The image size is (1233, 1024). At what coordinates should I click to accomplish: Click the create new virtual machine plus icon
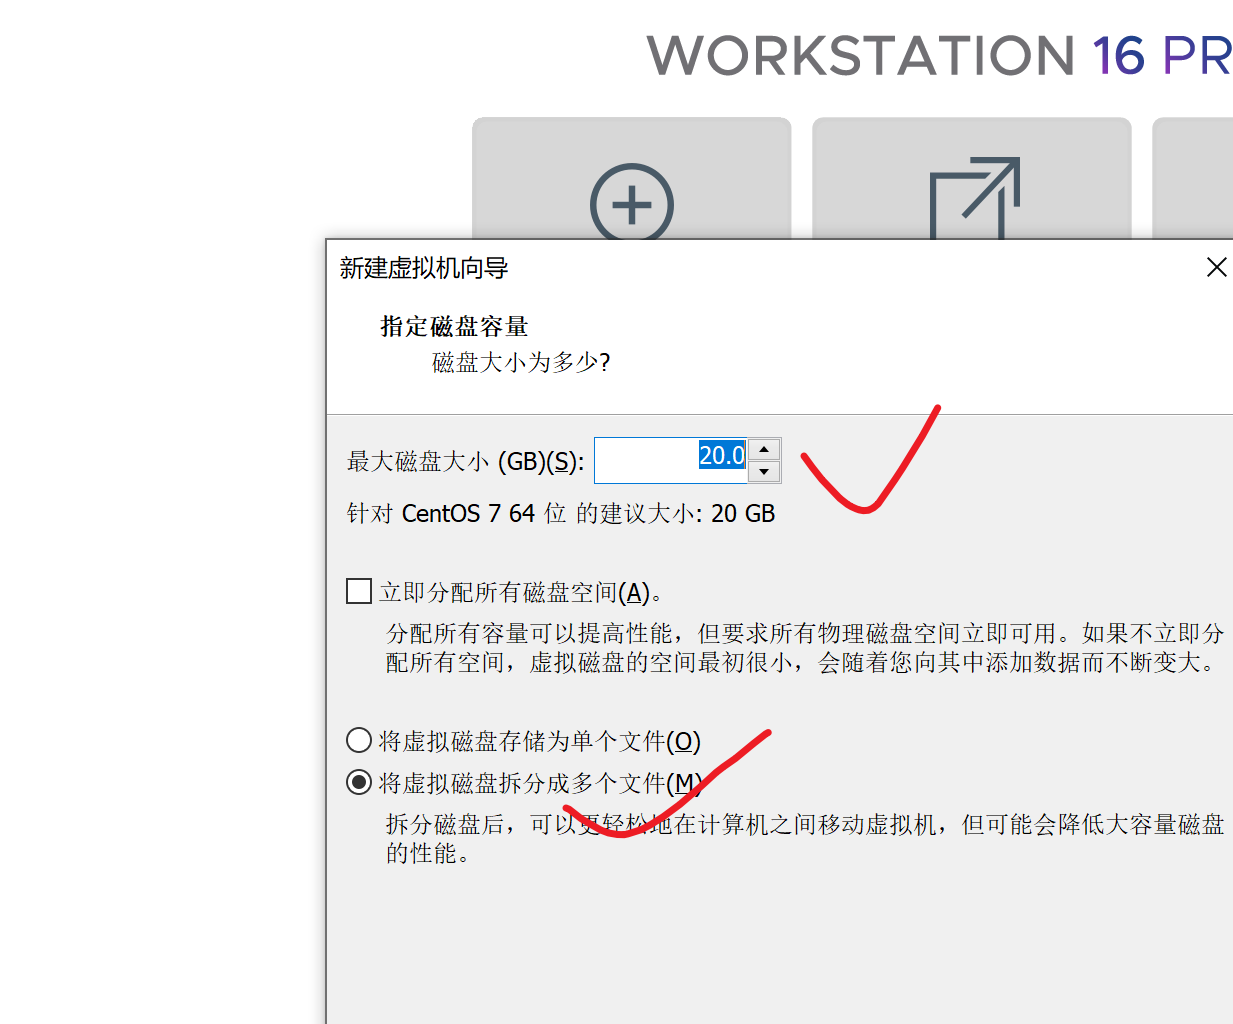[632, 203]
